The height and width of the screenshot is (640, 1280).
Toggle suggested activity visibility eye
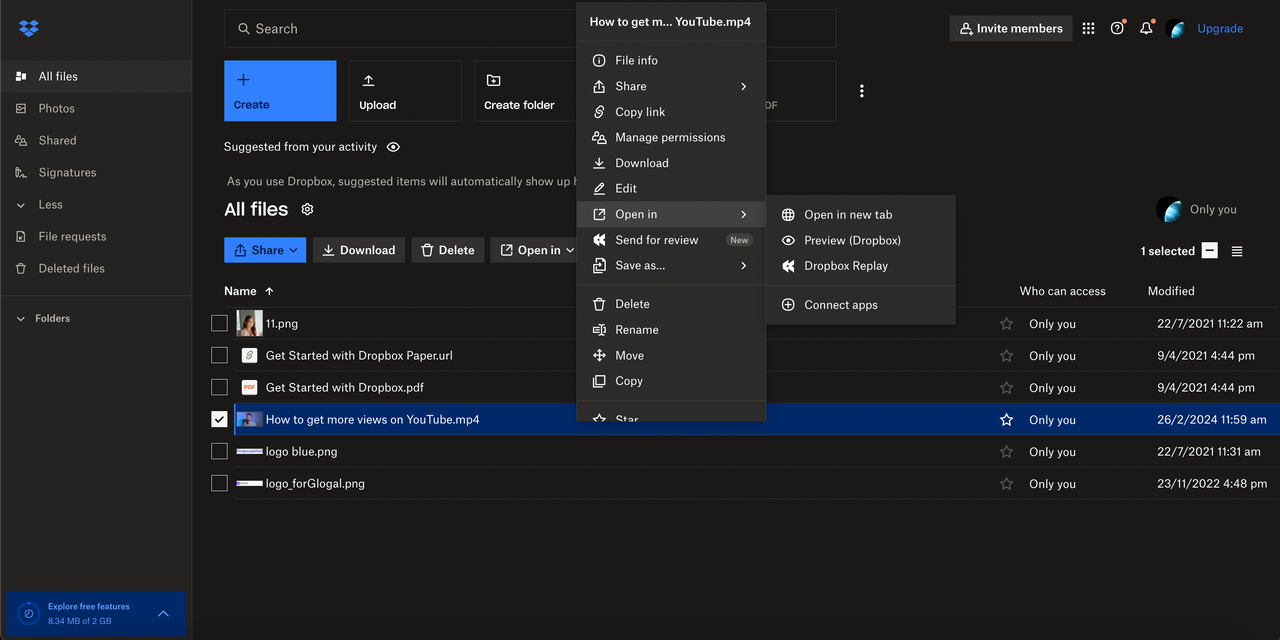[393, 147]
